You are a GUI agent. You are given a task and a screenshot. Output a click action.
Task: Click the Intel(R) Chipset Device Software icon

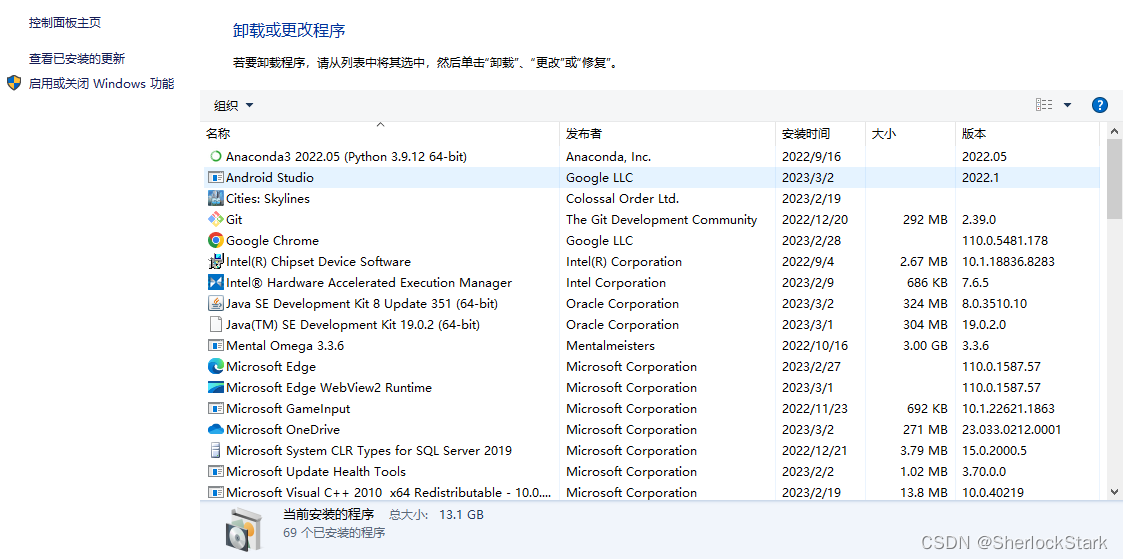click(x=215, y=261)
